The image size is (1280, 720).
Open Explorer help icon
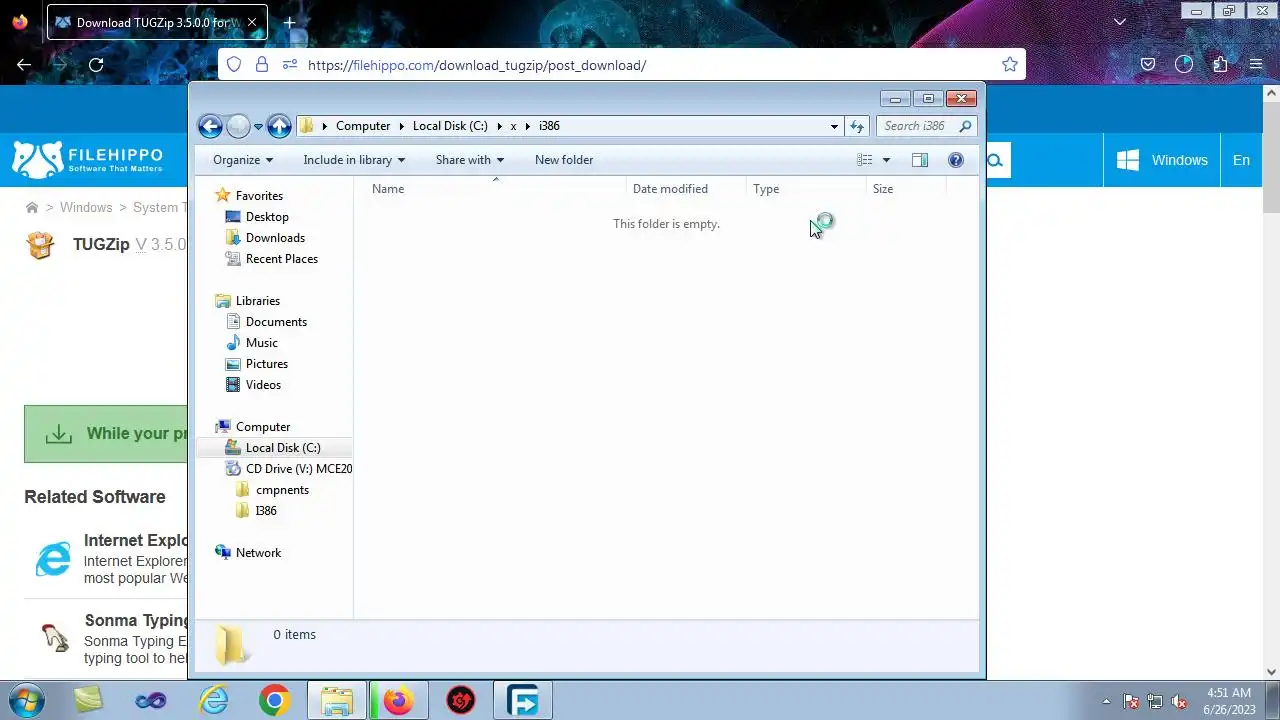pyautogui.click(x=956, y=160)
